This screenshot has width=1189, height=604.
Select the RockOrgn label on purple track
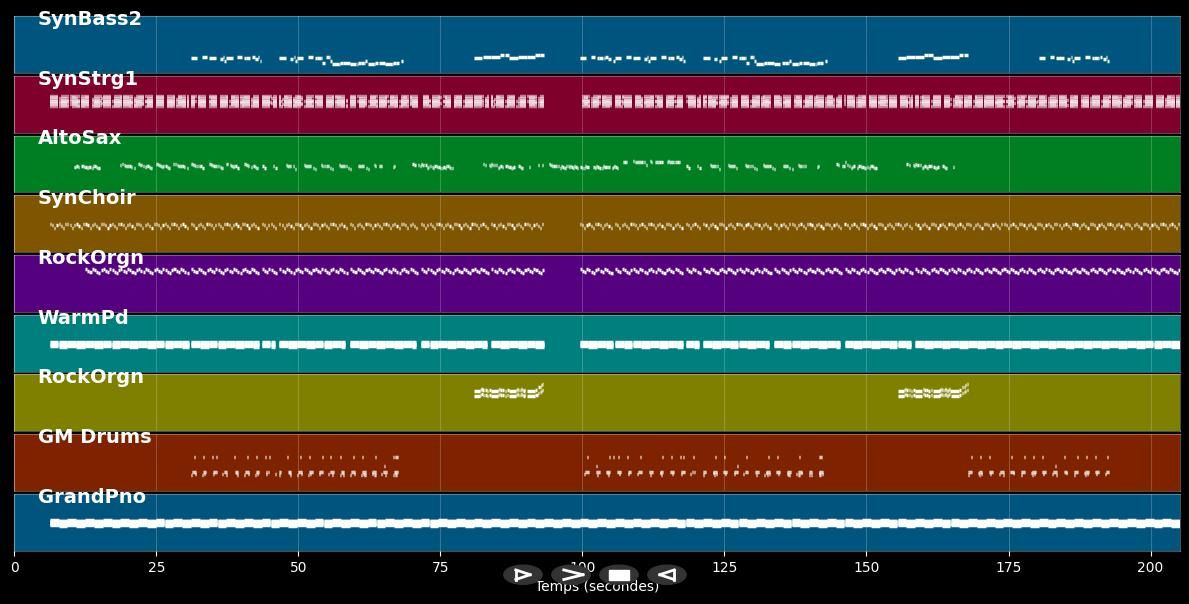click(90, 258)
